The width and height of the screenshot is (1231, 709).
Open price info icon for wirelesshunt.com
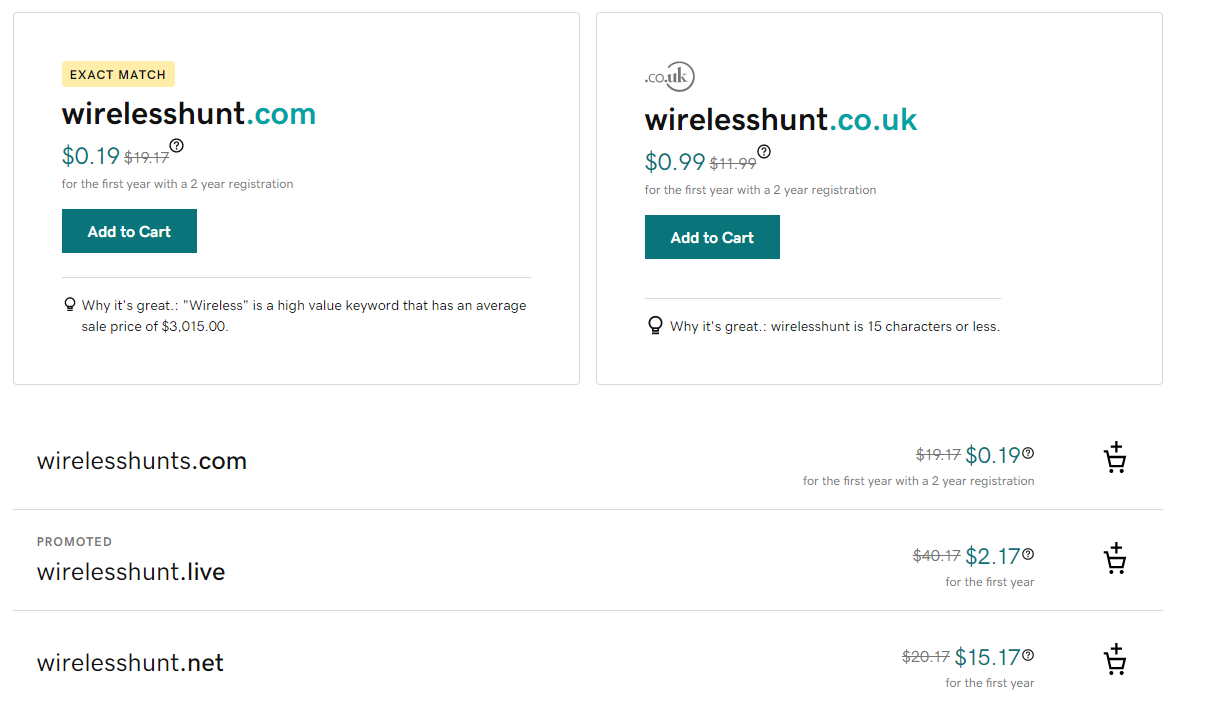(x=177, y=146)
